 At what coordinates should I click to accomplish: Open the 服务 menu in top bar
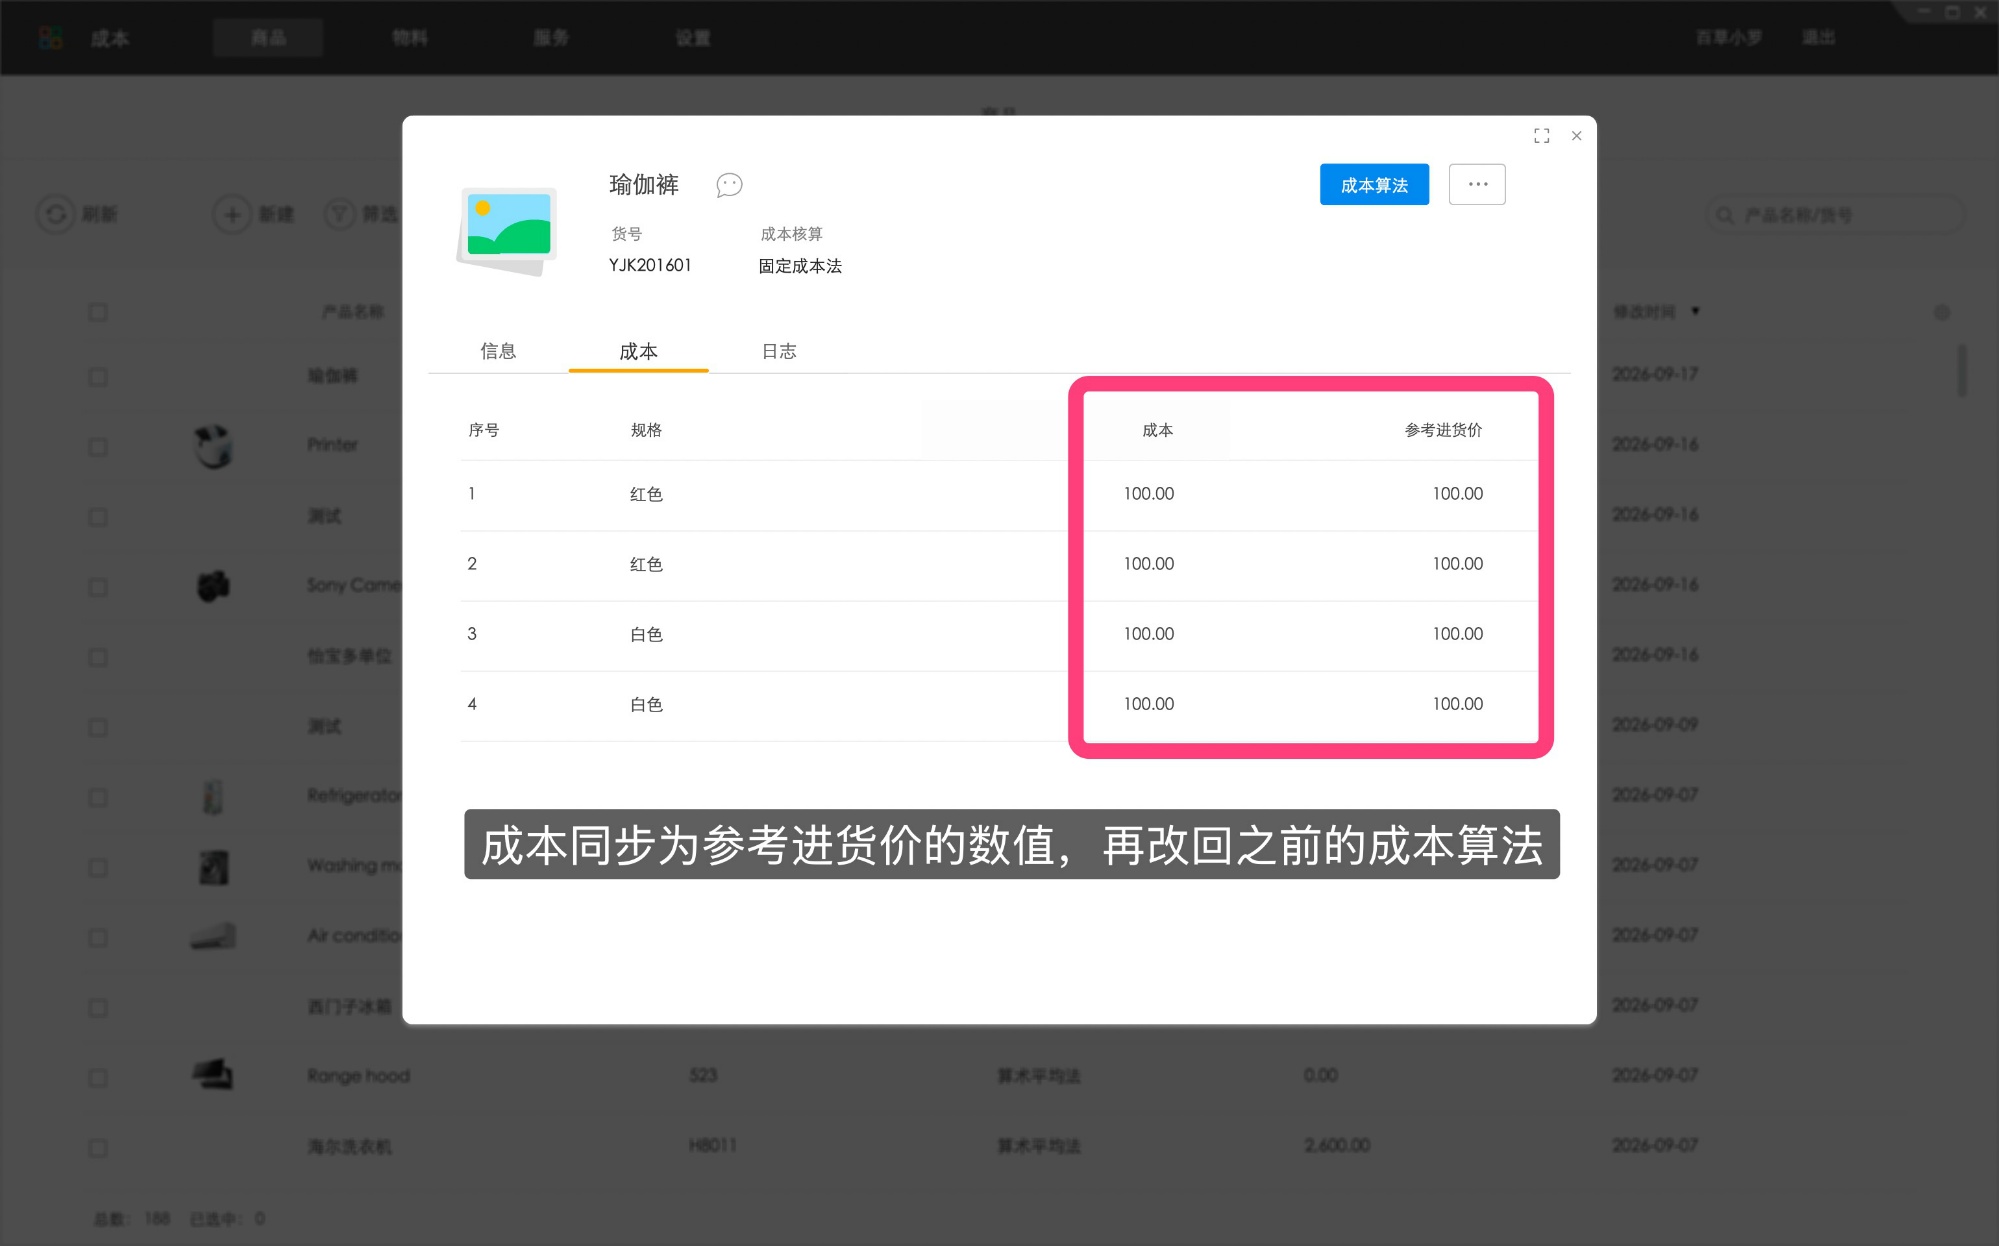551,38
